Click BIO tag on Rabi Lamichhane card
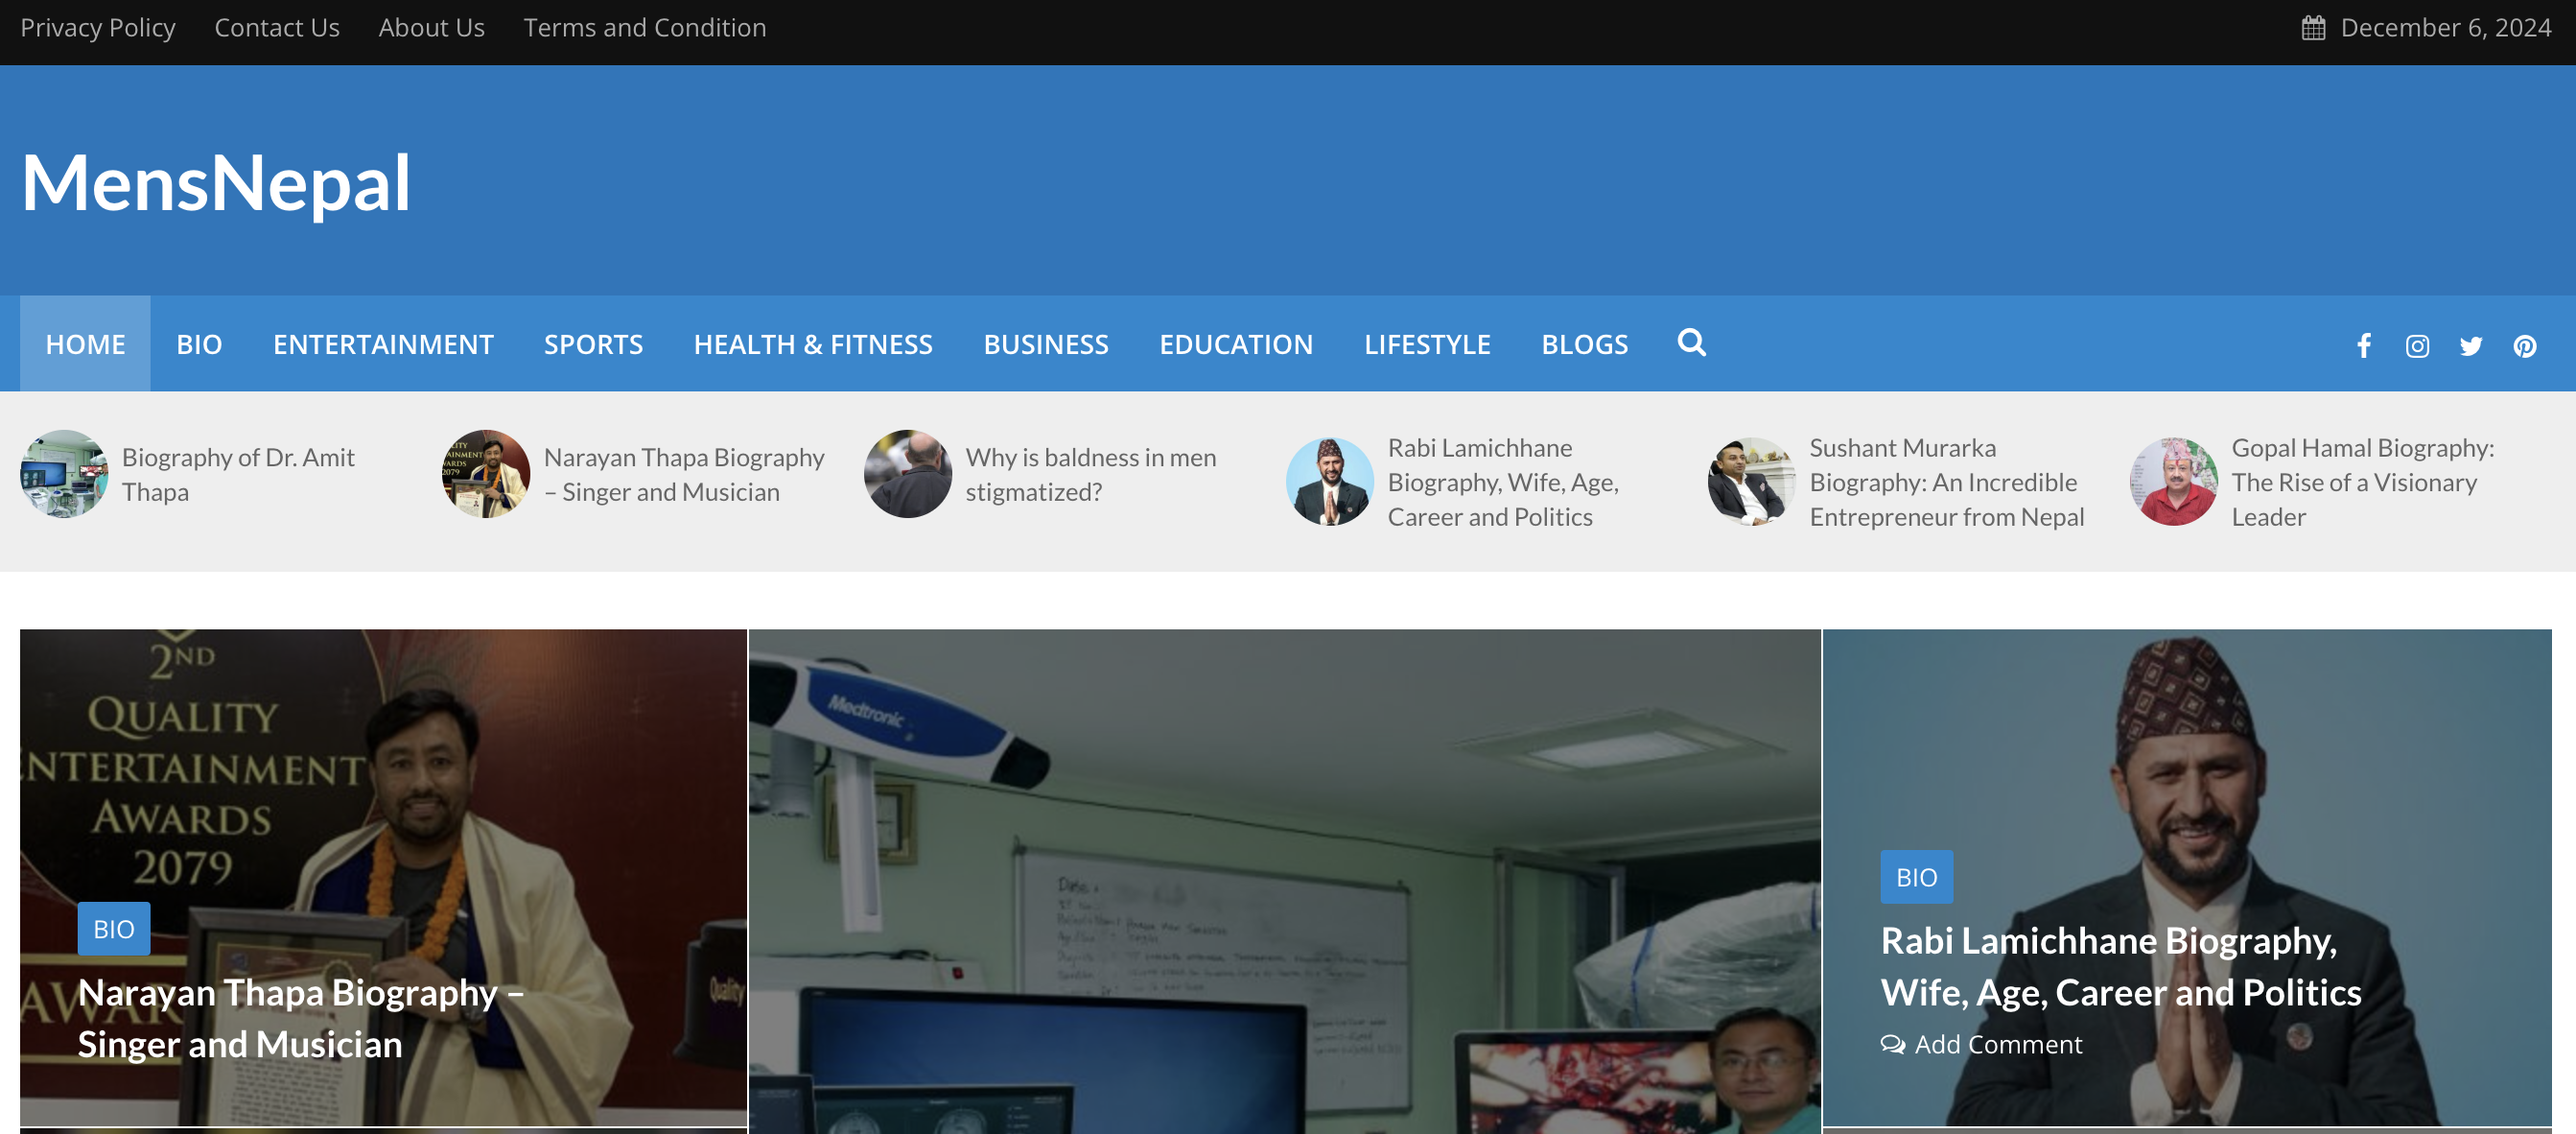This screenshot has width=2576, height=1134. [x=1916, y=877]
